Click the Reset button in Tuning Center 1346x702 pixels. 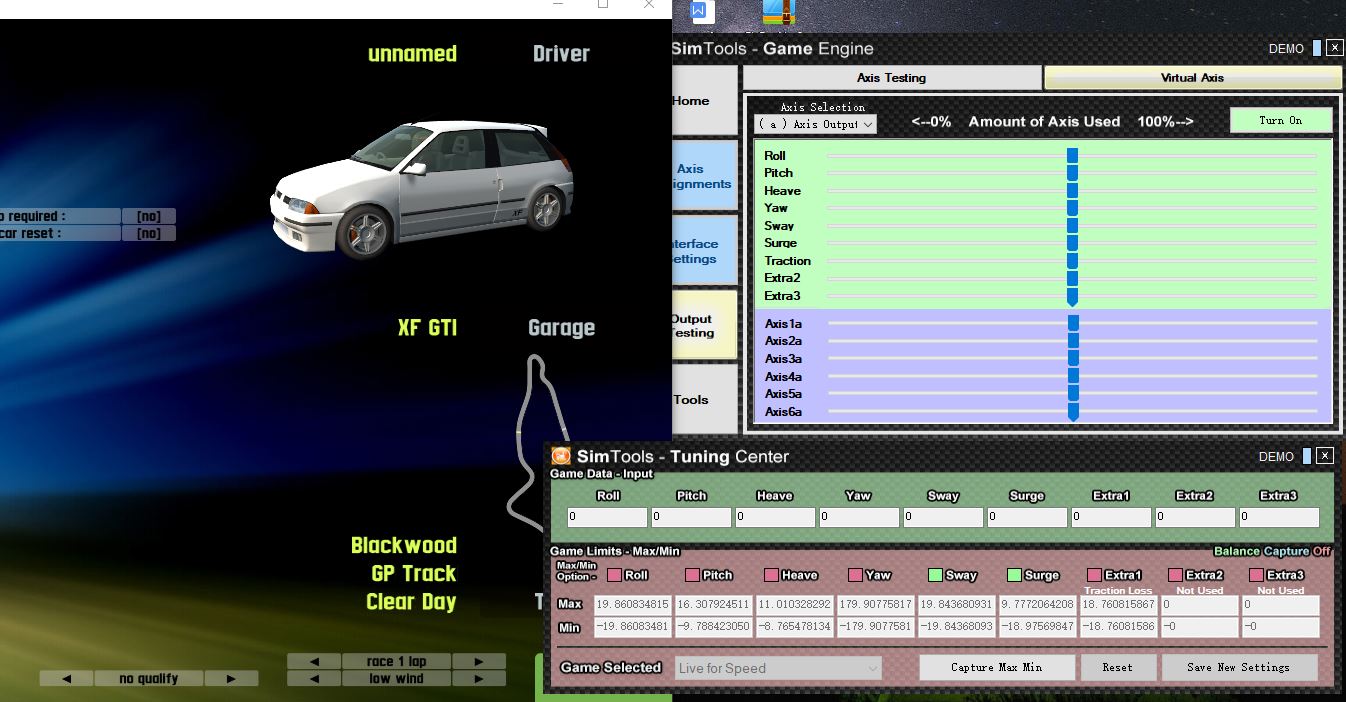pos(1118,667)
